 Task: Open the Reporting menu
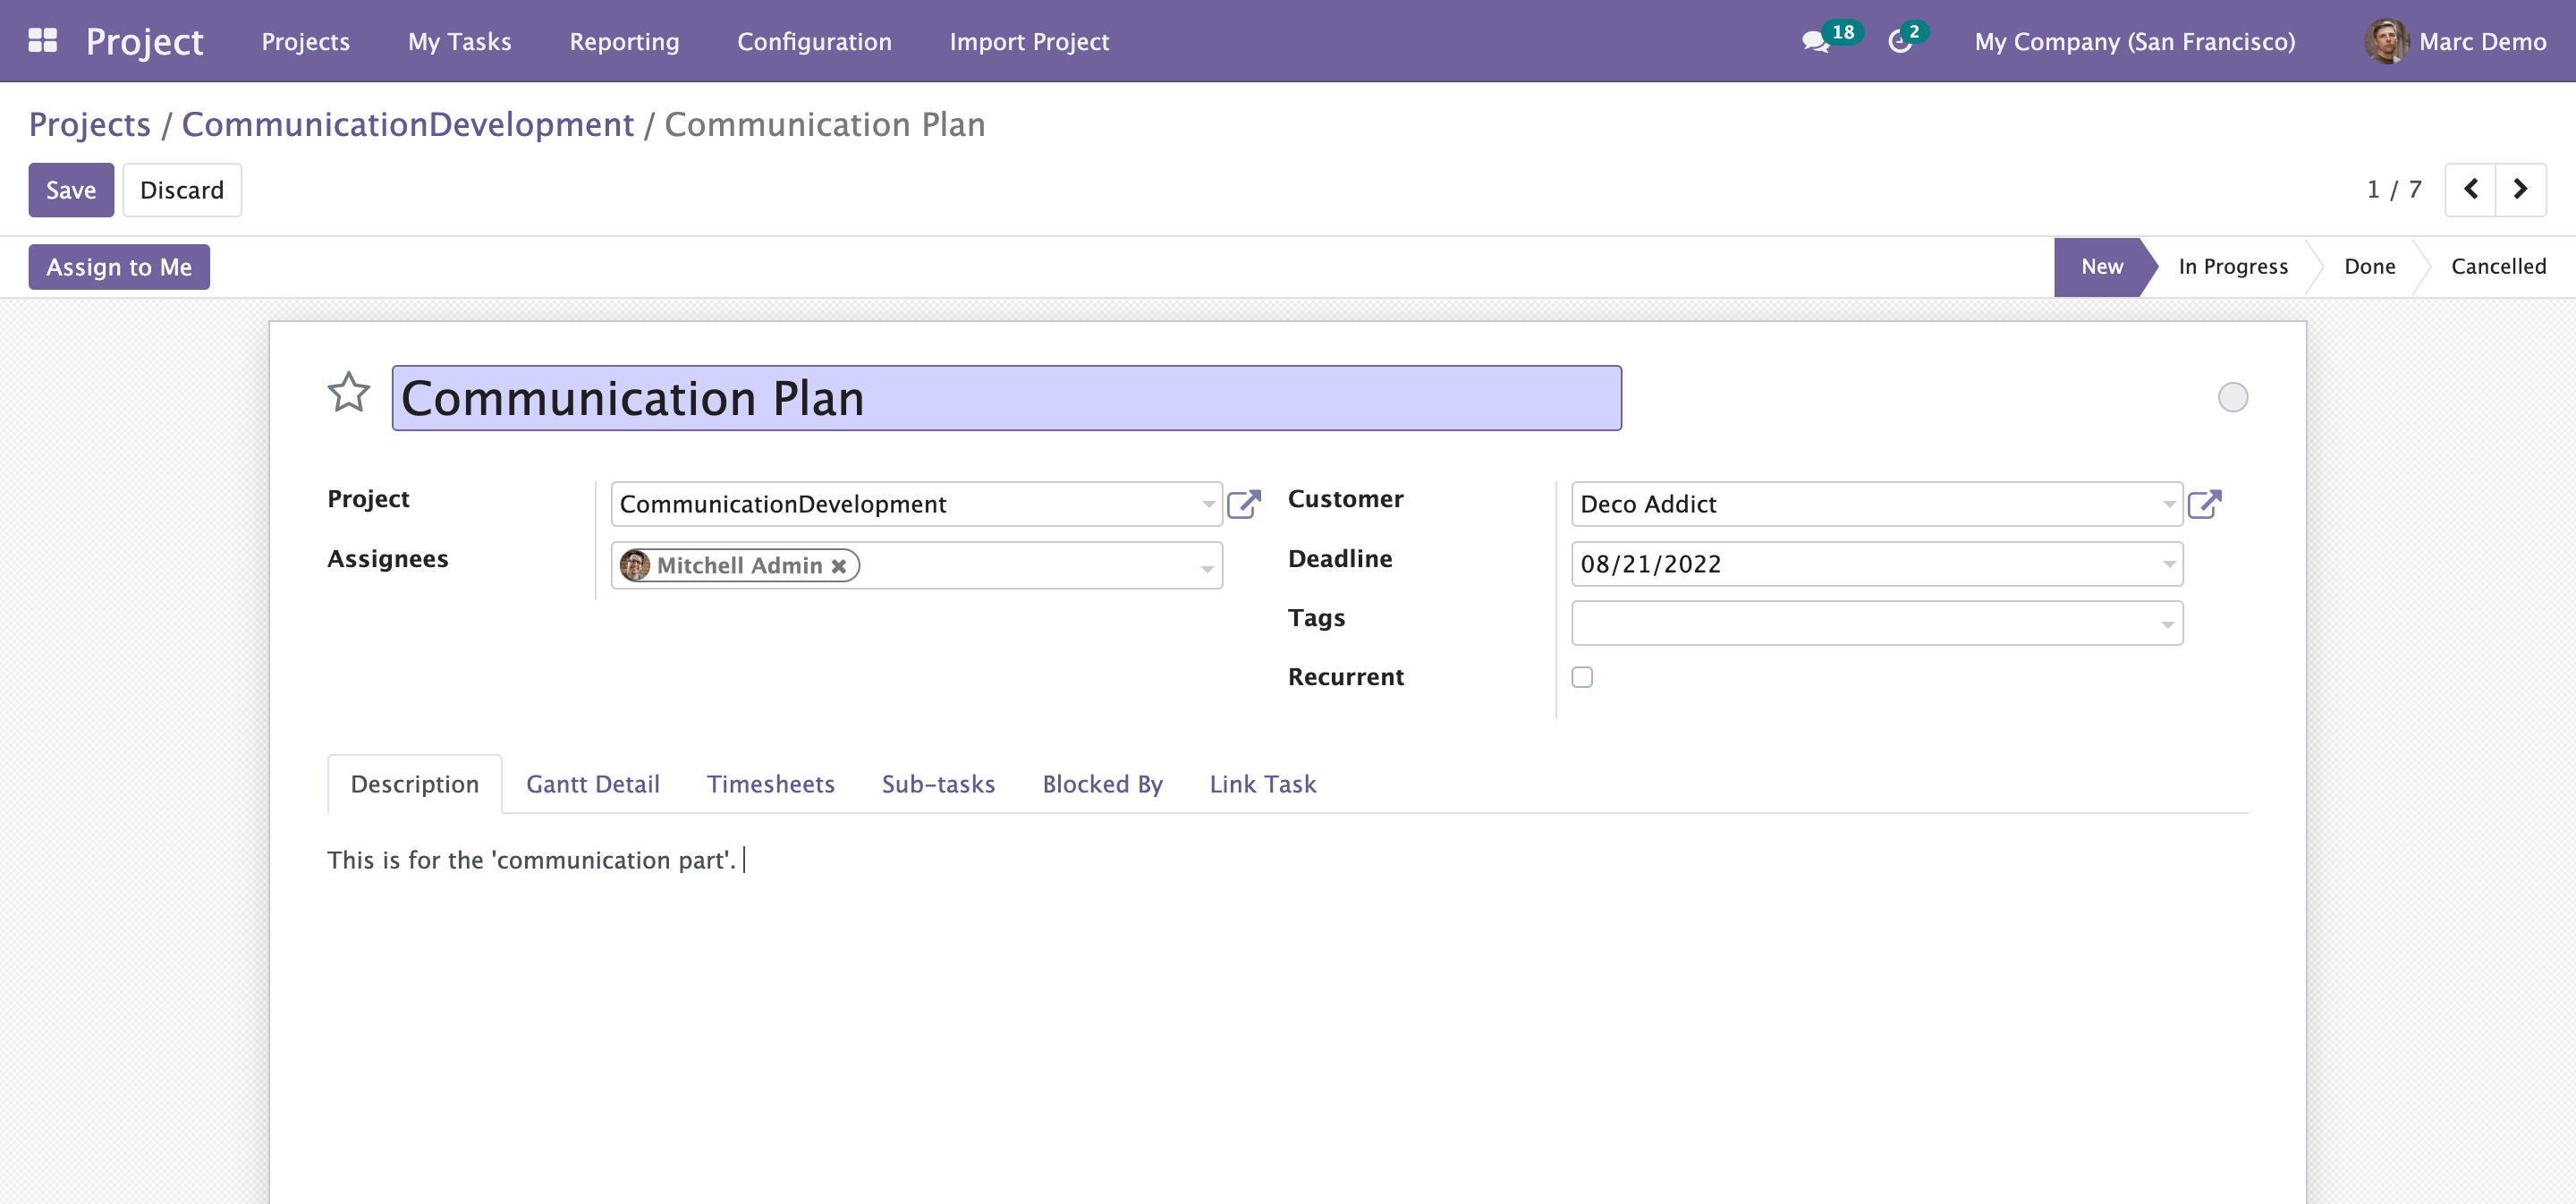coord(624,42)
